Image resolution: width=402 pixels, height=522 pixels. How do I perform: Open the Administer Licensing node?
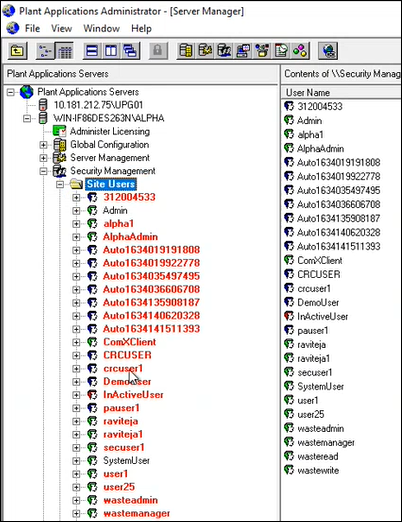pos(110,131)
